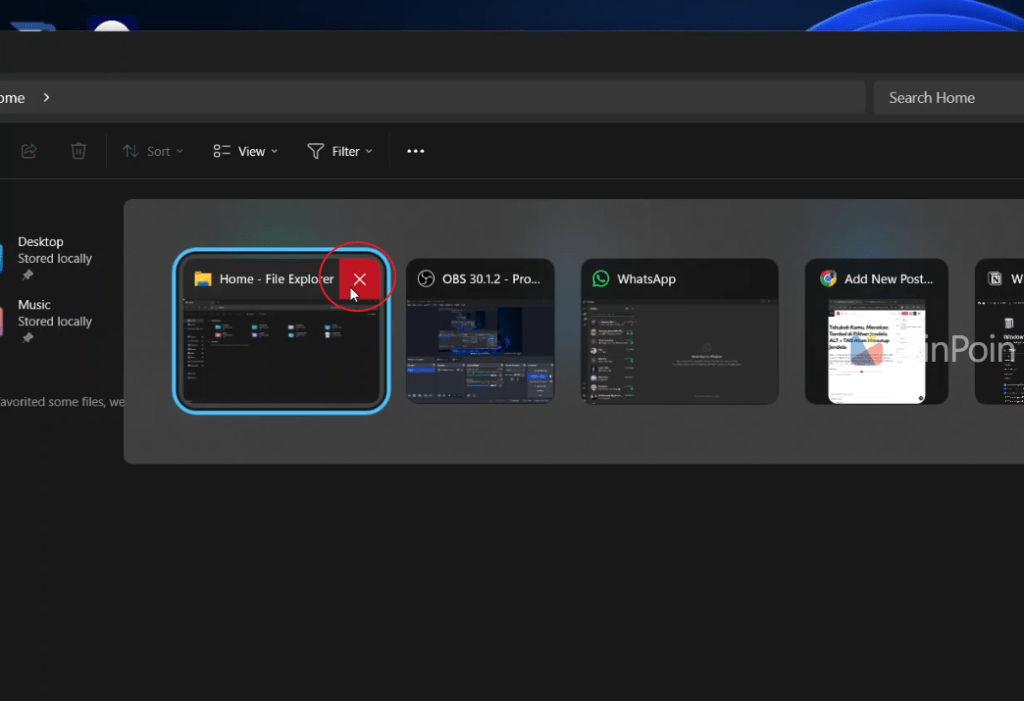Open the View dropdown
The width and height of the screenshot is (1024, 701).
click(x=245, y=151)
